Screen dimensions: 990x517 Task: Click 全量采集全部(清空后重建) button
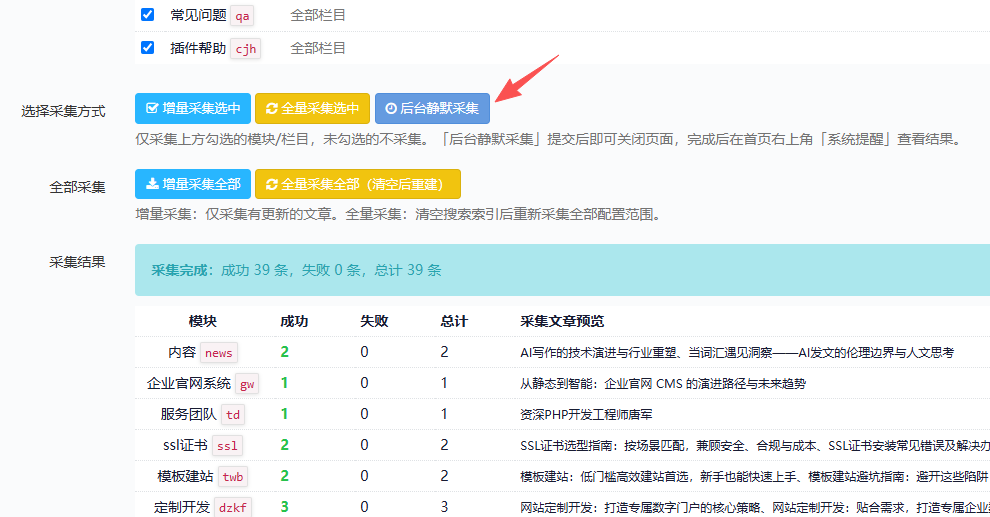[x=357, y=184]
